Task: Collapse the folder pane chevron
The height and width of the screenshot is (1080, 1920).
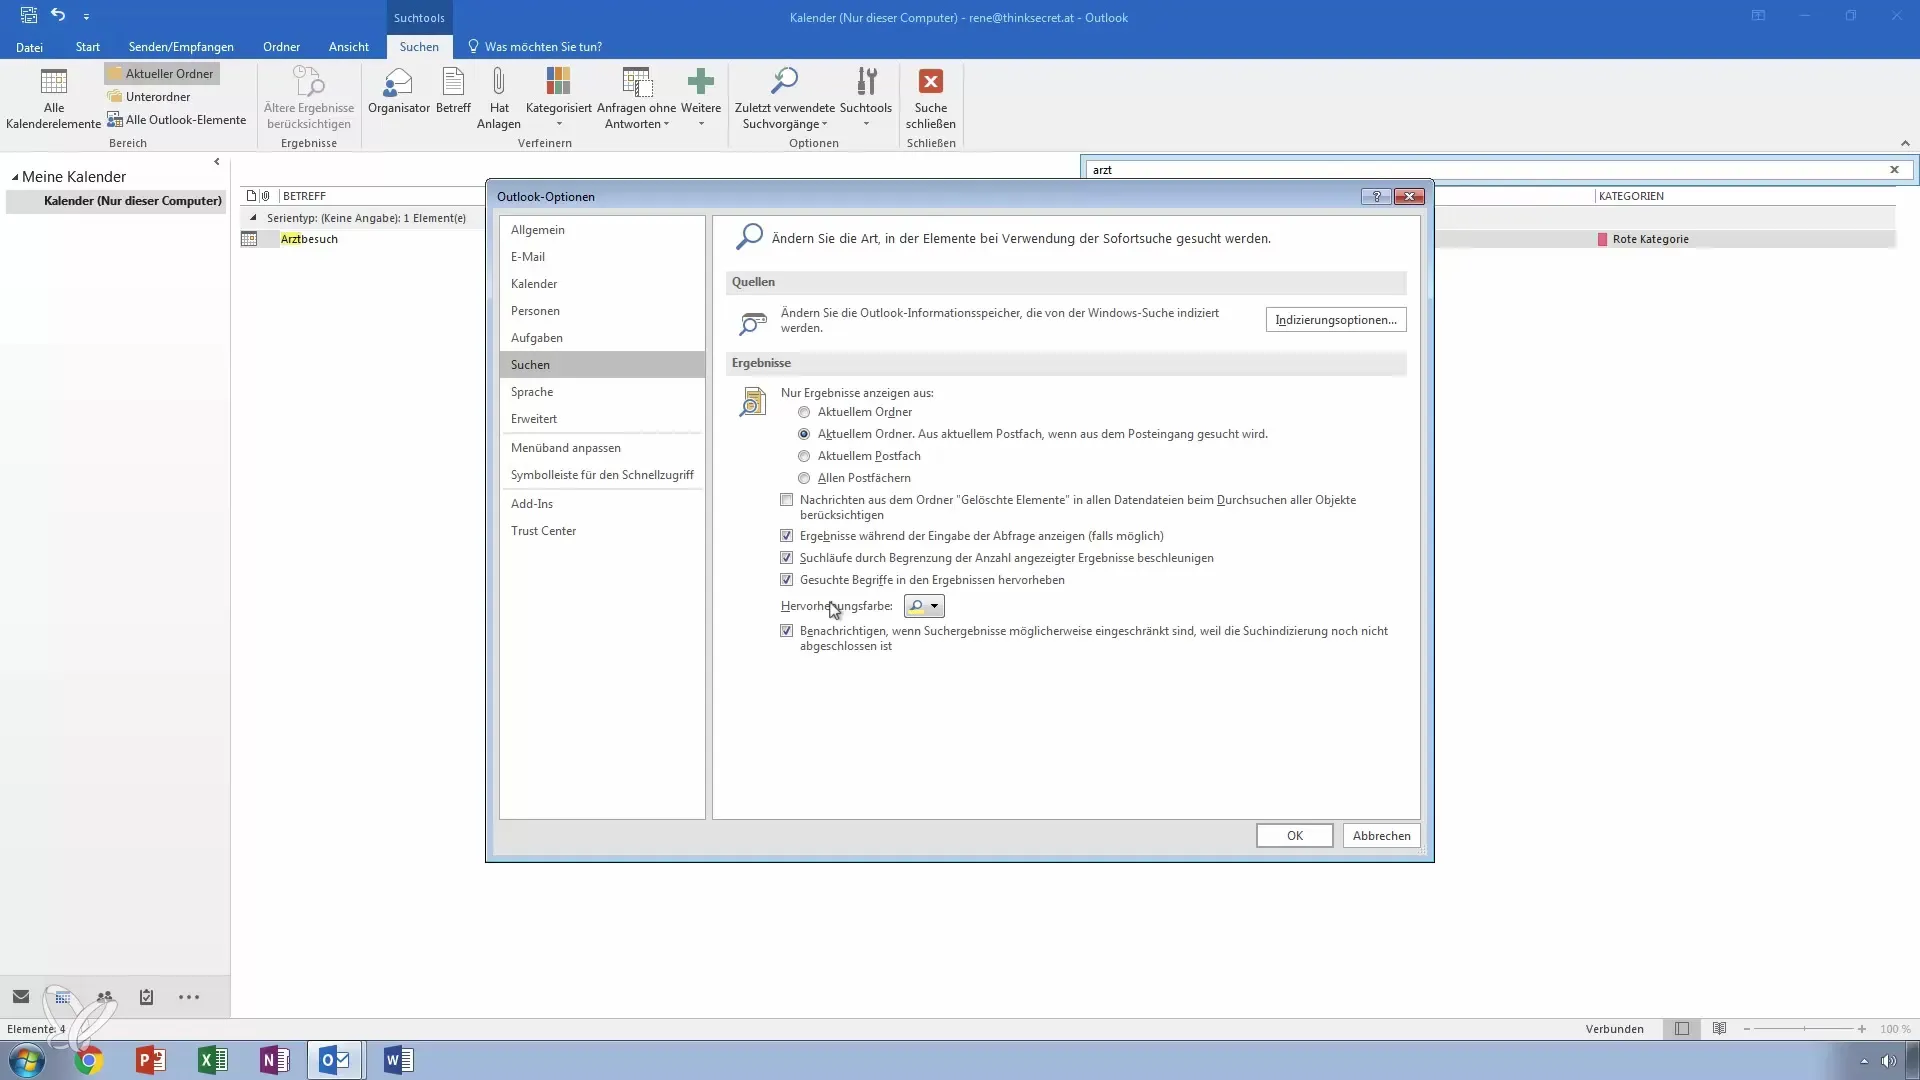Action: click(x=216, y=162)
